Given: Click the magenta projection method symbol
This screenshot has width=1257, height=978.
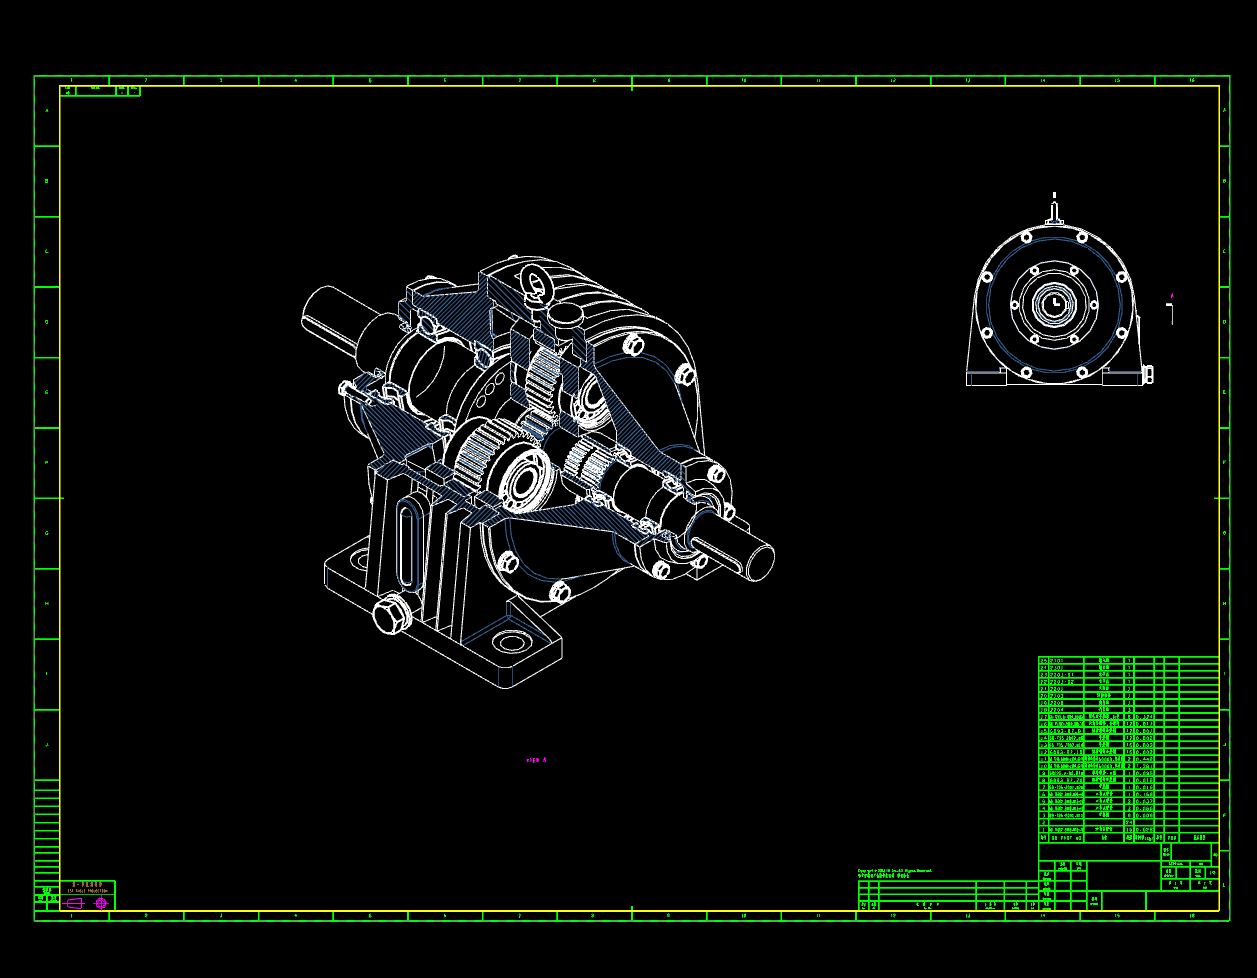Looking at the screenshot, I should click(x=75, y=903).
